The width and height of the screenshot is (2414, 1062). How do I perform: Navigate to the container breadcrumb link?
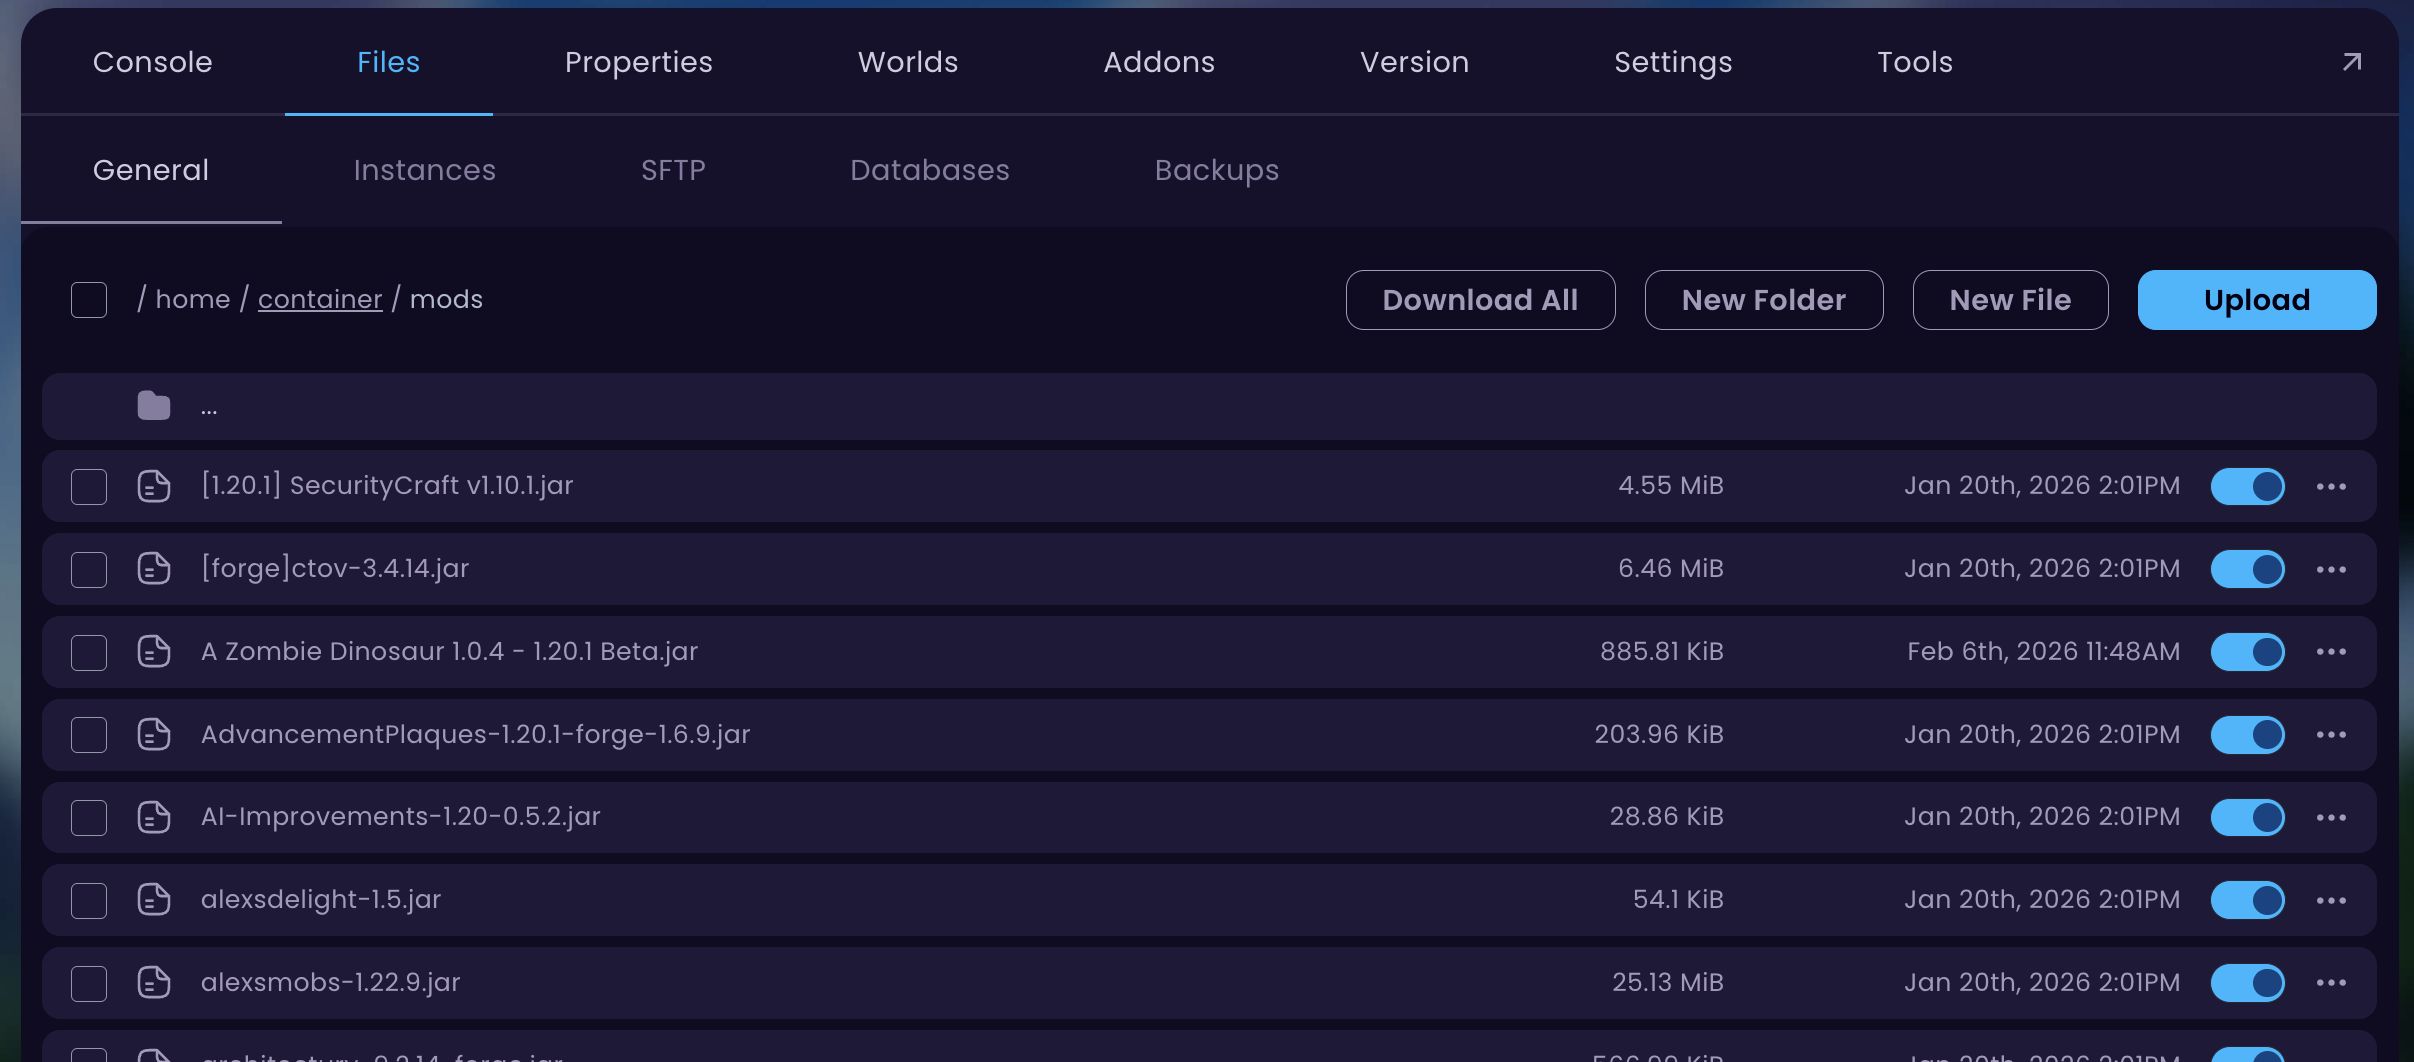[x=320, y=300]
